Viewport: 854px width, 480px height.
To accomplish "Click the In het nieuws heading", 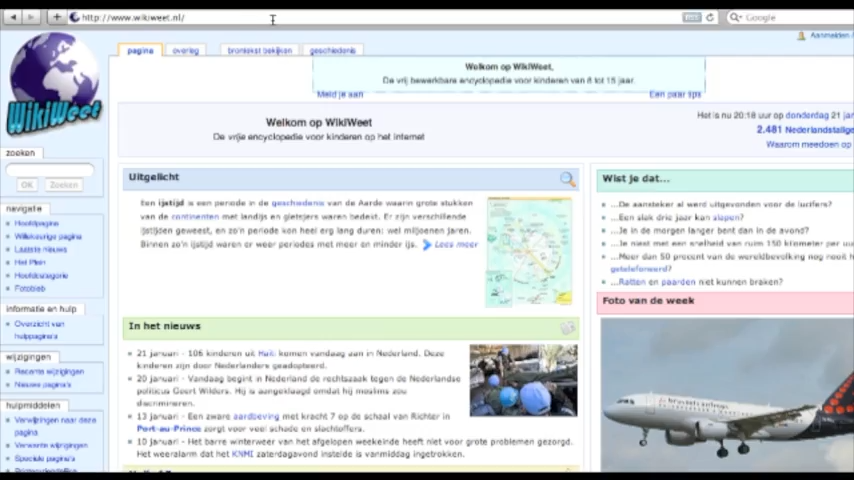I will 164,326.
